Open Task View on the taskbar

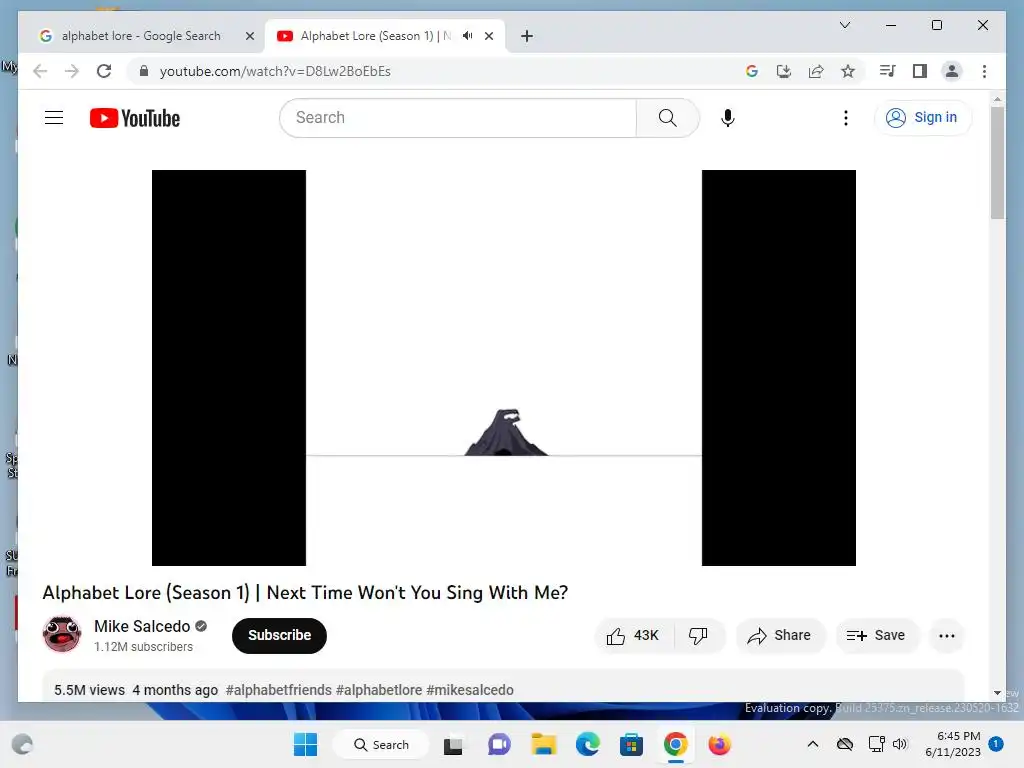(x=453, y=744)
